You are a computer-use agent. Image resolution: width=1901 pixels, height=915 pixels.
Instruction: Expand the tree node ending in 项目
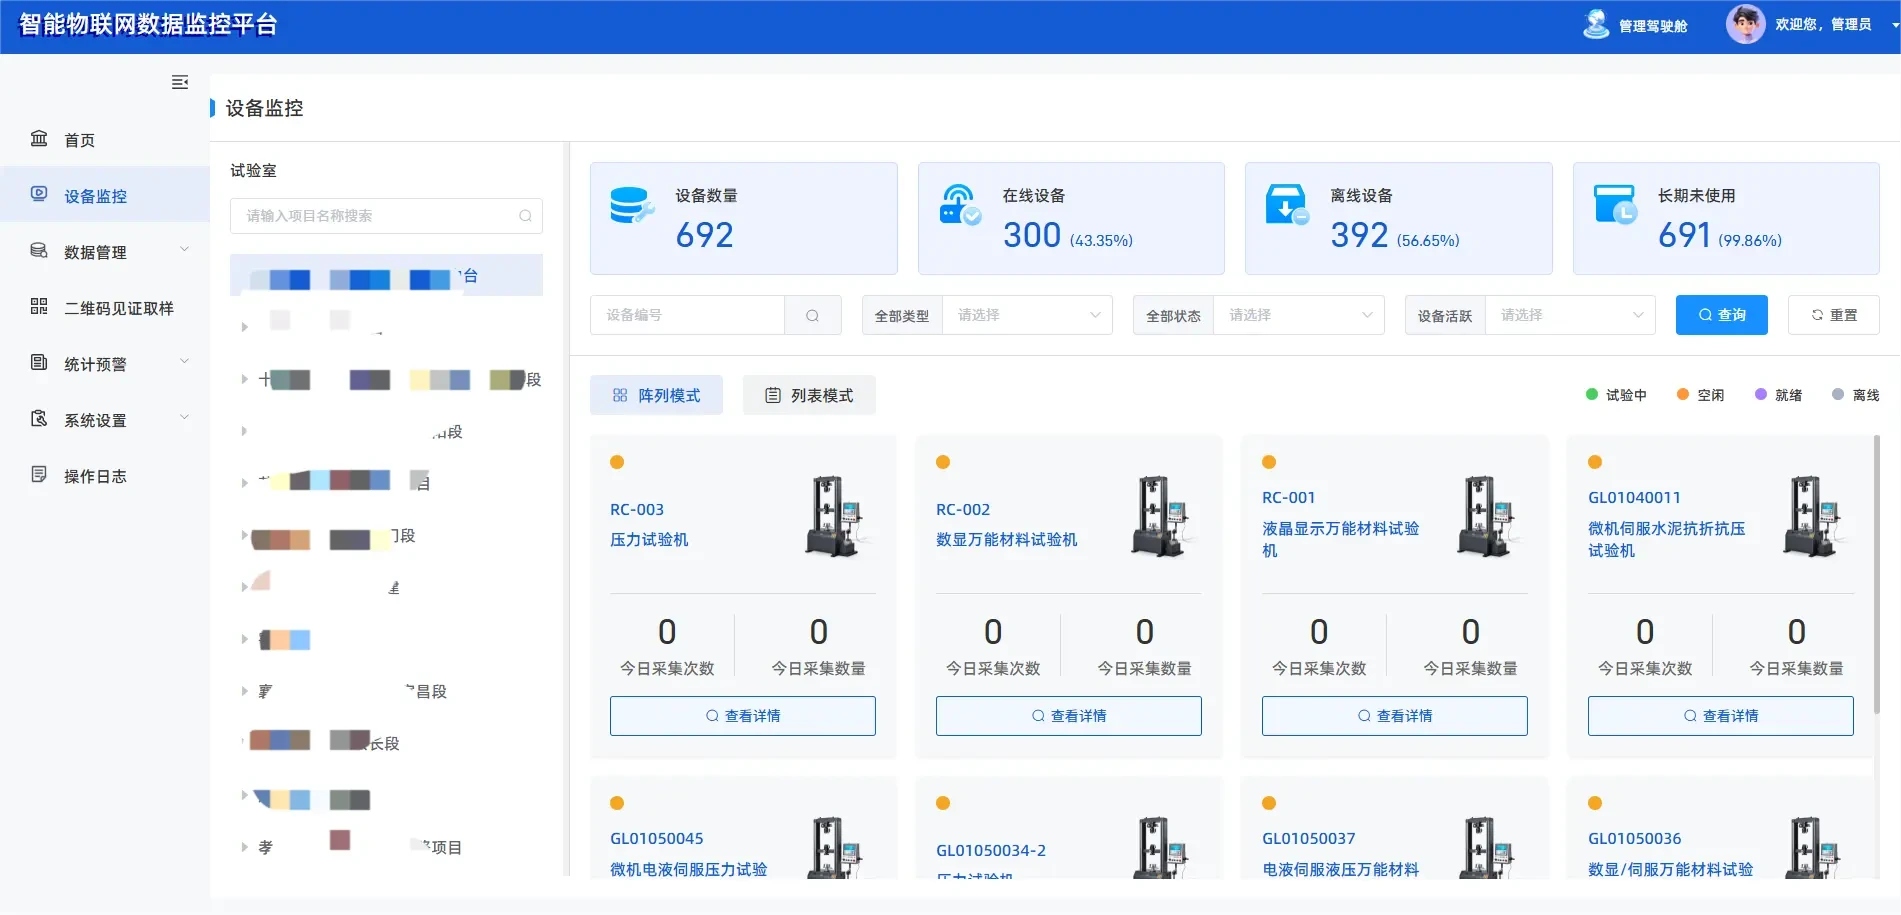[244, 847]
